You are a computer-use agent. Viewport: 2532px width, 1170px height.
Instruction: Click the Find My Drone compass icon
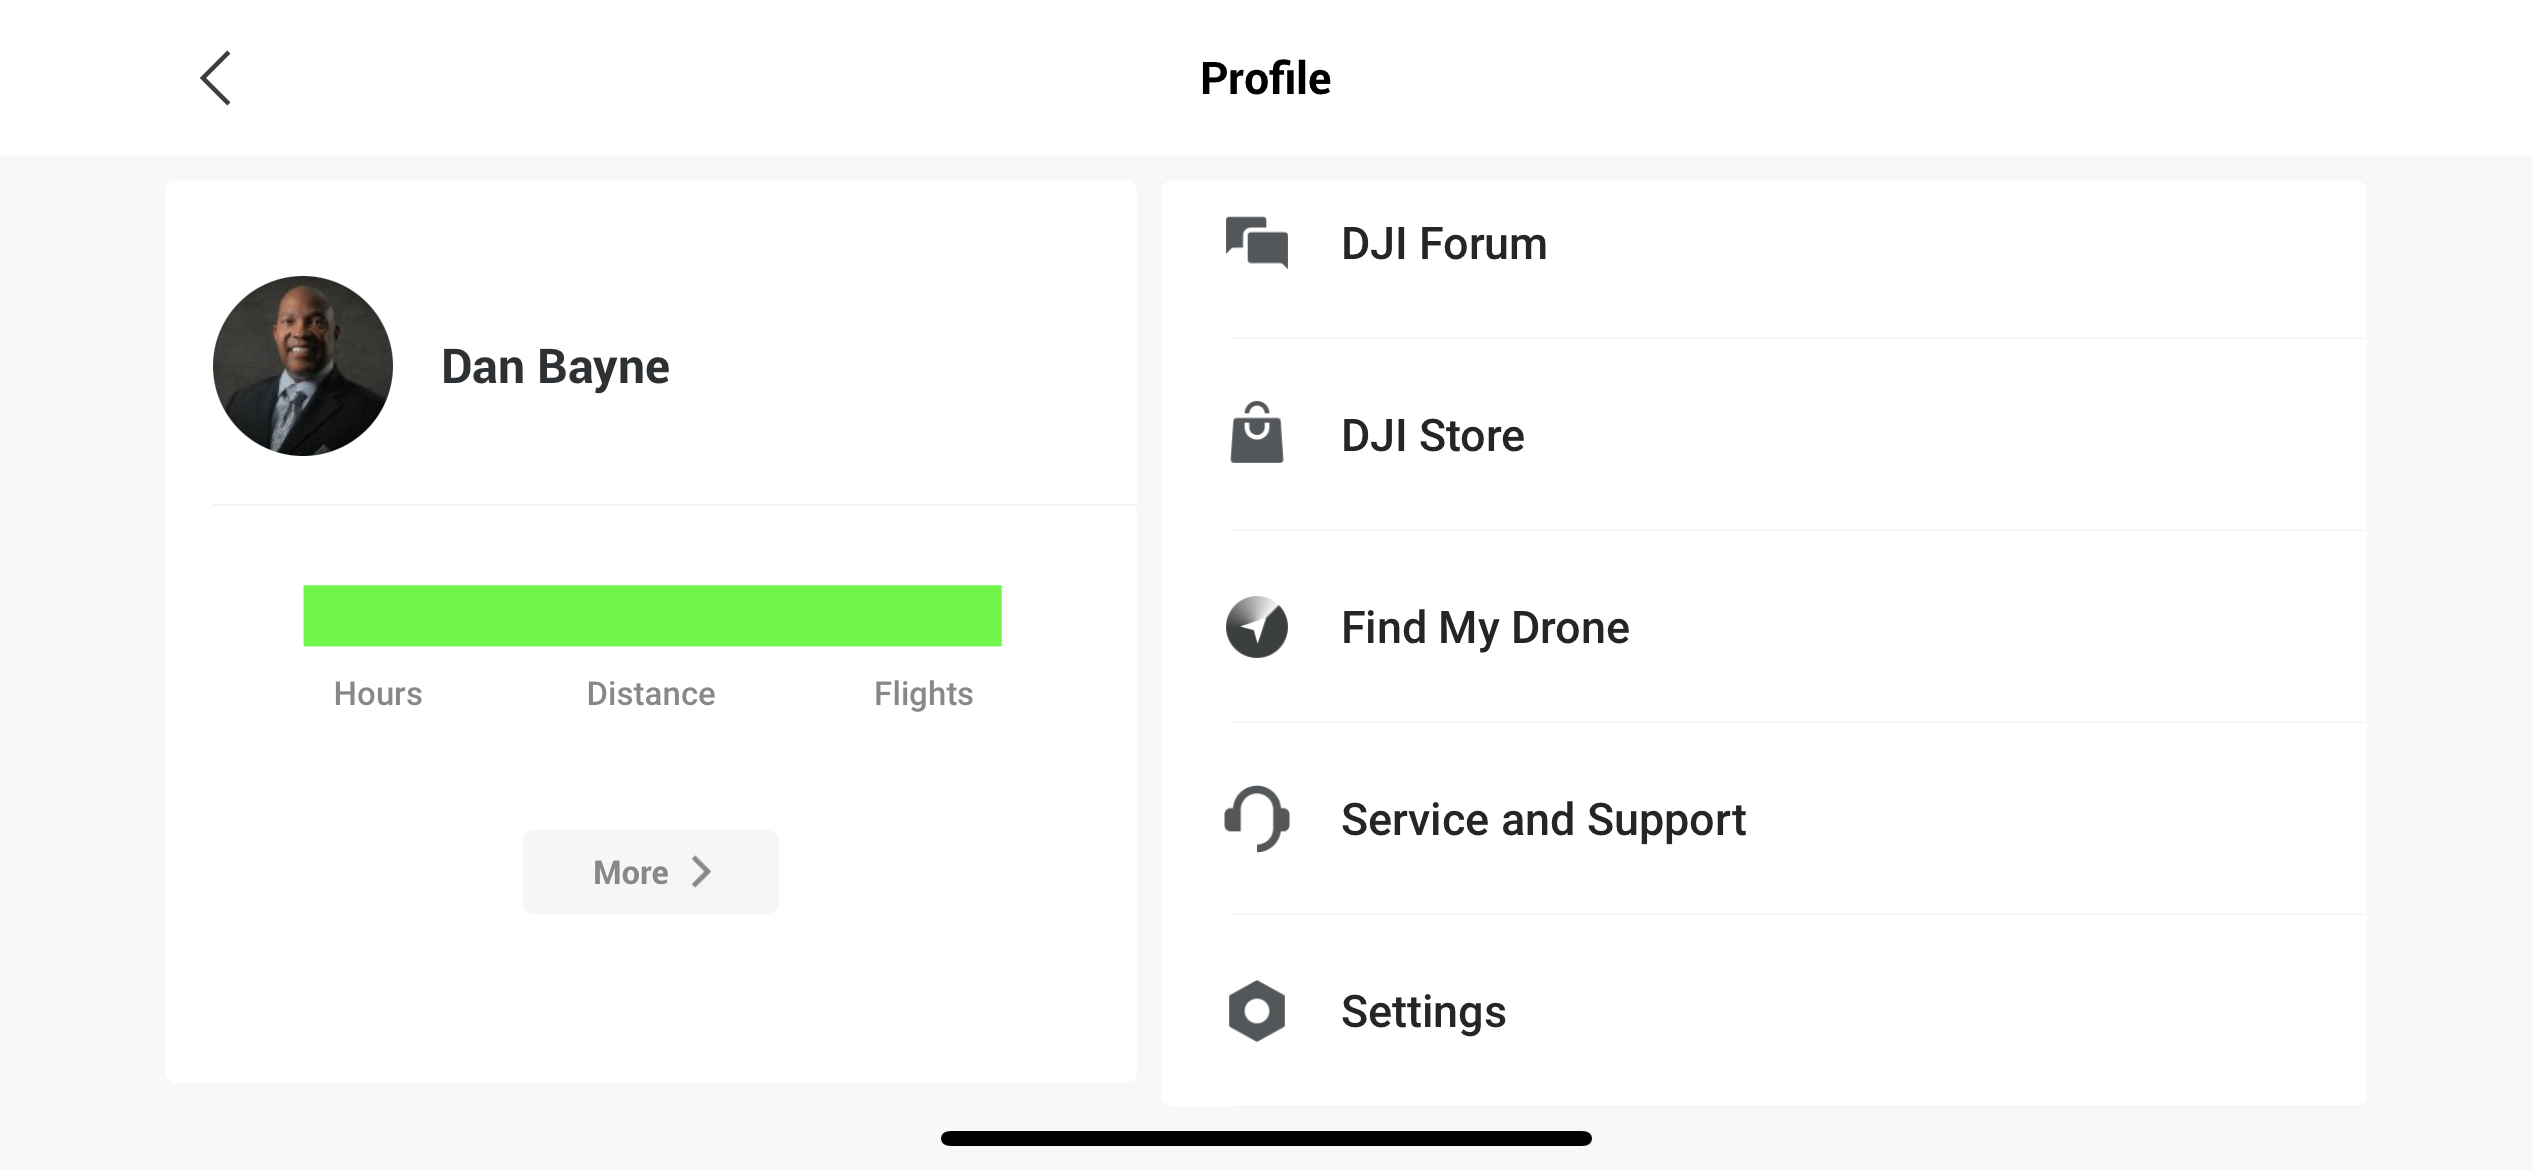[x=1256, y=627]
